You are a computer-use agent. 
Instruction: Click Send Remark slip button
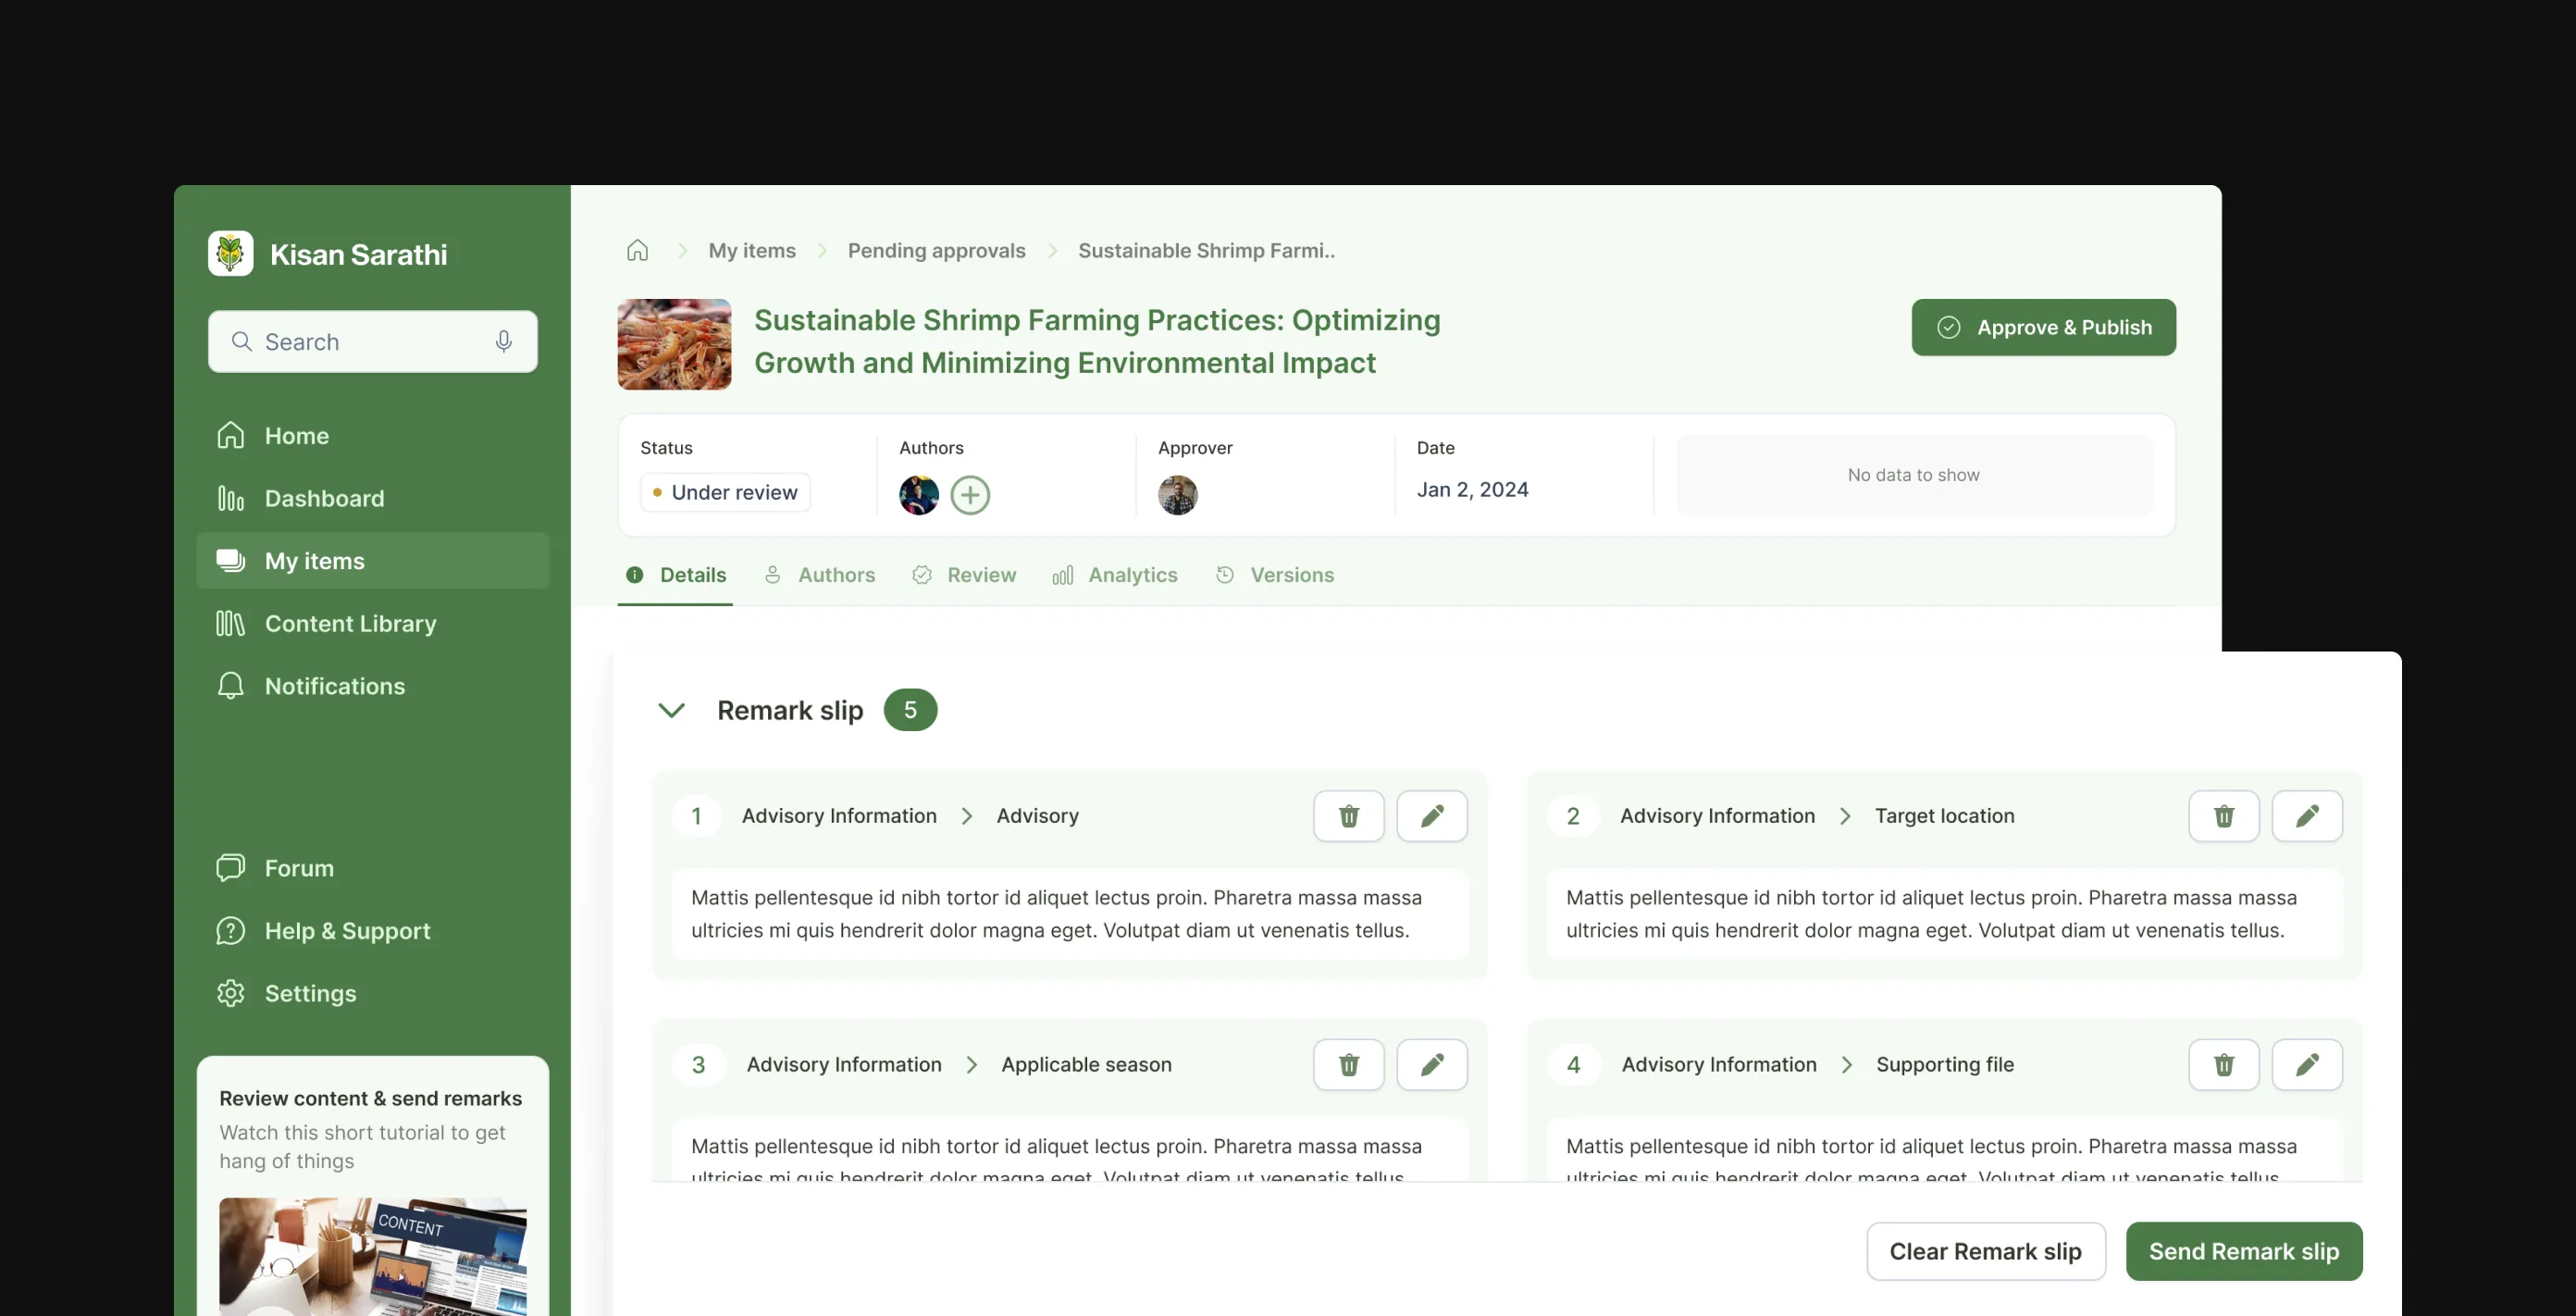2243,1251
